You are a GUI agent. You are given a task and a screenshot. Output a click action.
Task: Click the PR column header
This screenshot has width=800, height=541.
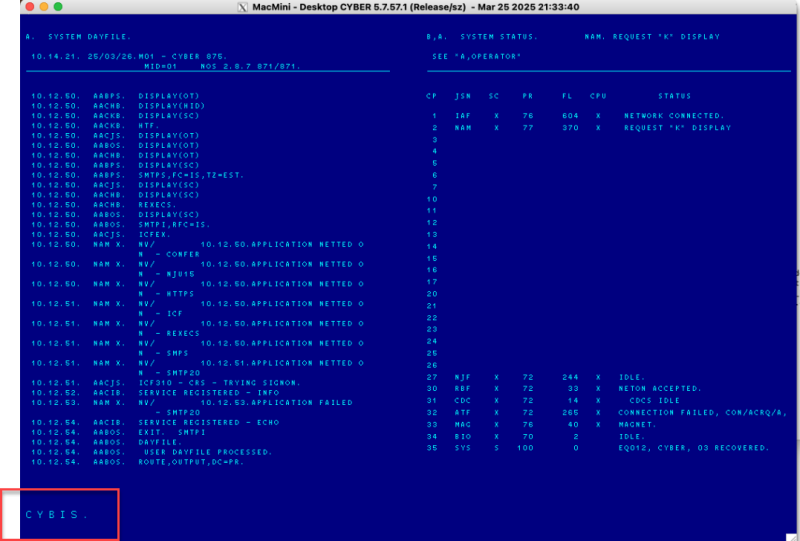(528, 96)
